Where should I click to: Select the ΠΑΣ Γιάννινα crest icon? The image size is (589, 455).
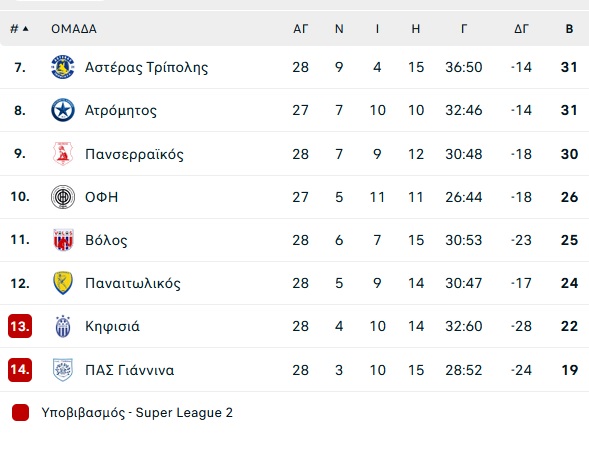pos(63,370)
